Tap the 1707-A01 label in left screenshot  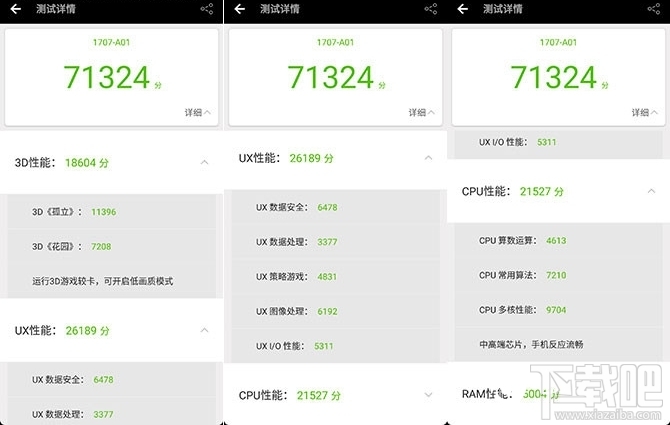[112, 42]
